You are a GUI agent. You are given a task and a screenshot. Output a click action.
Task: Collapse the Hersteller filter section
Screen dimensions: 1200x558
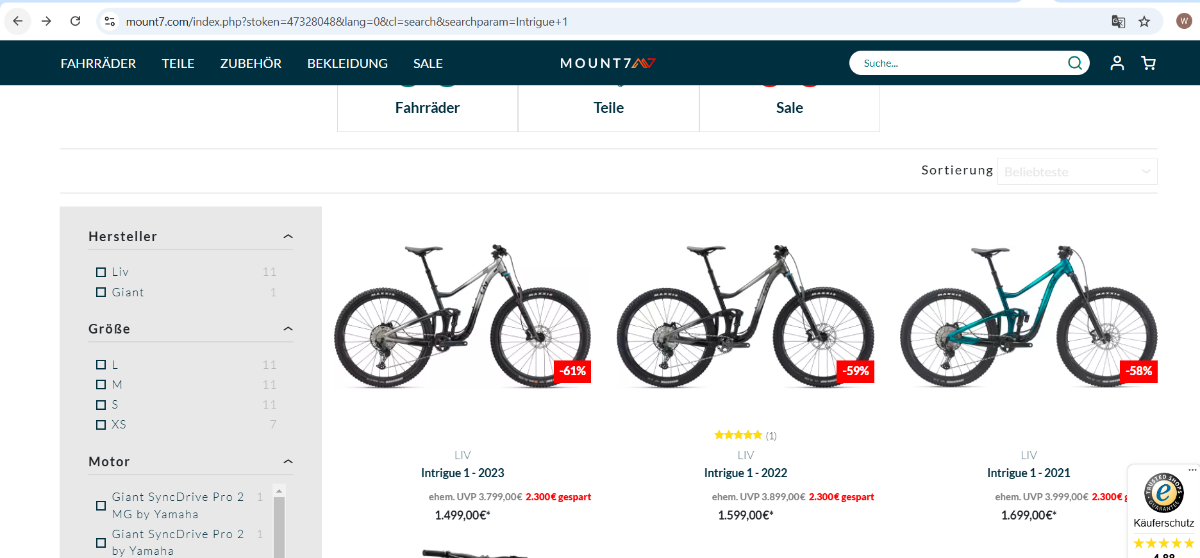tap(288, 237)
